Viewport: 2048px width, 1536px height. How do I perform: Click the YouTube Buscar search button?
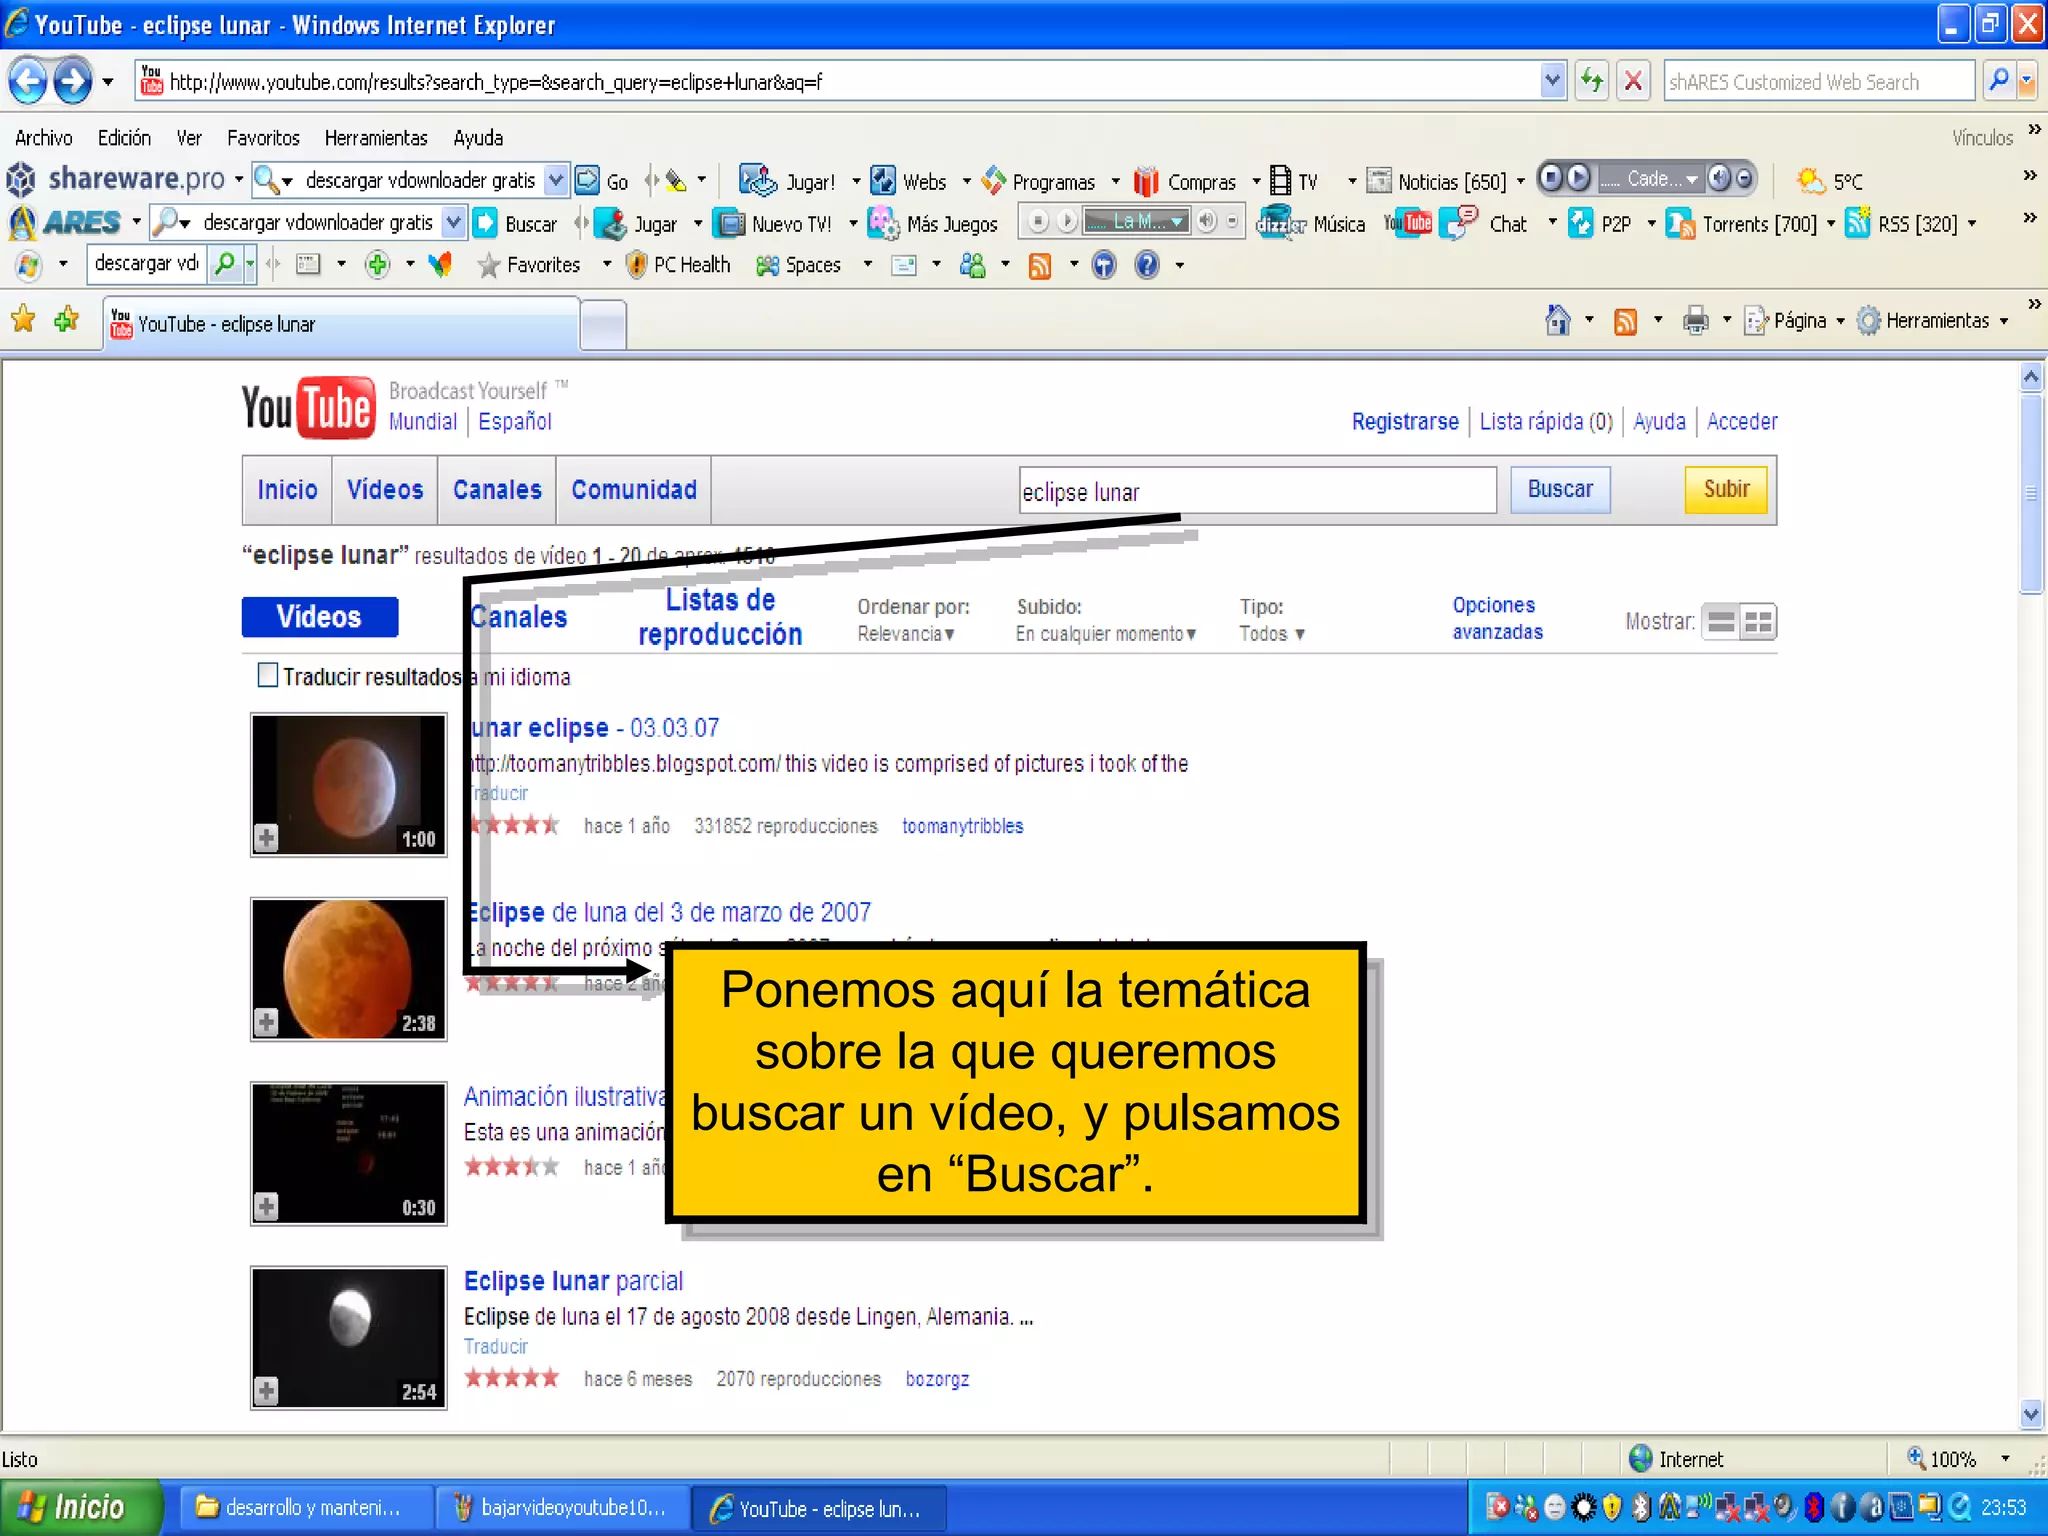point(1560,490)
